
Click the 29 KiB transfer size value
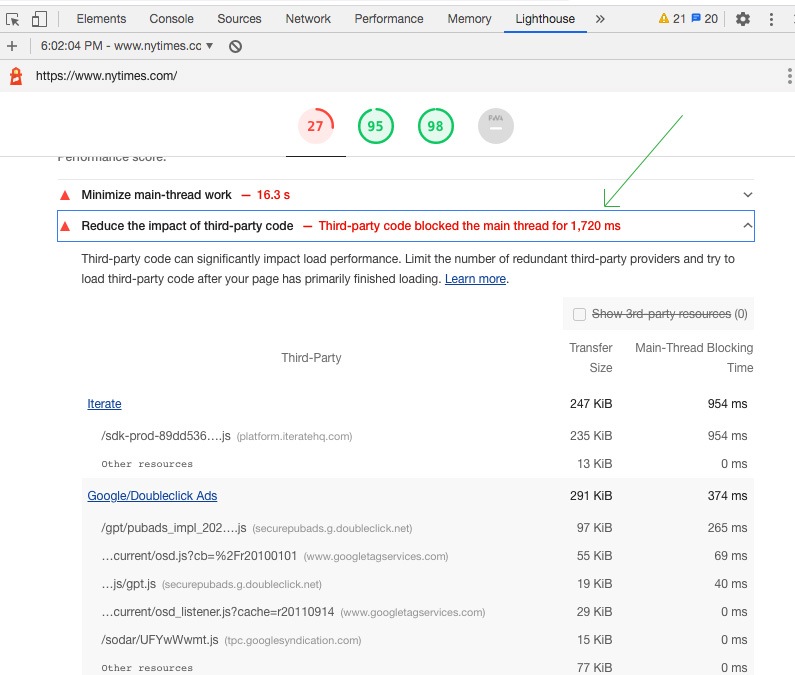594,612
